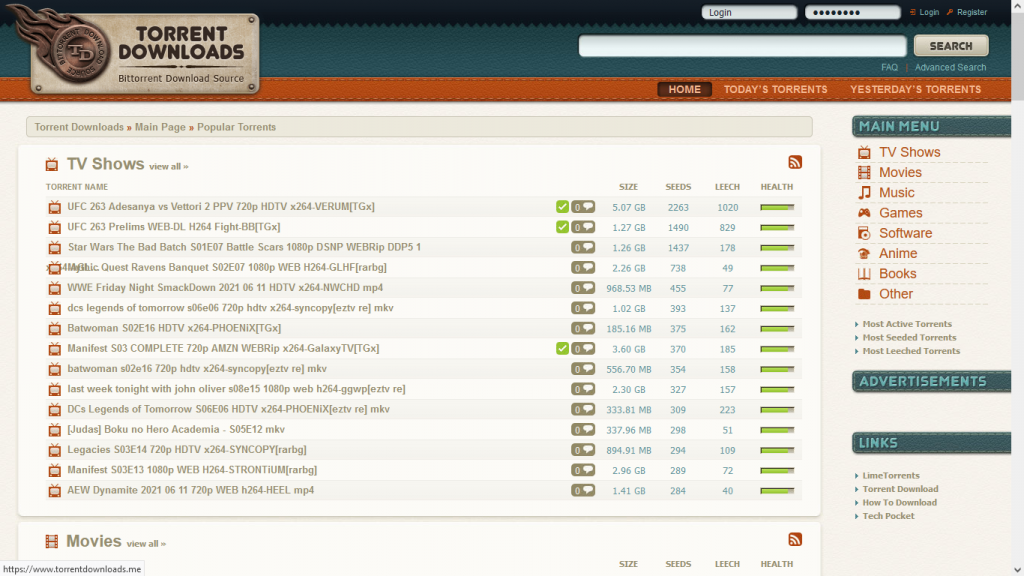Open batwoman s02e16 720p hdtv torrent
Image resolution: width=1024 pixels, height=576 pixels.
(197, 368)
